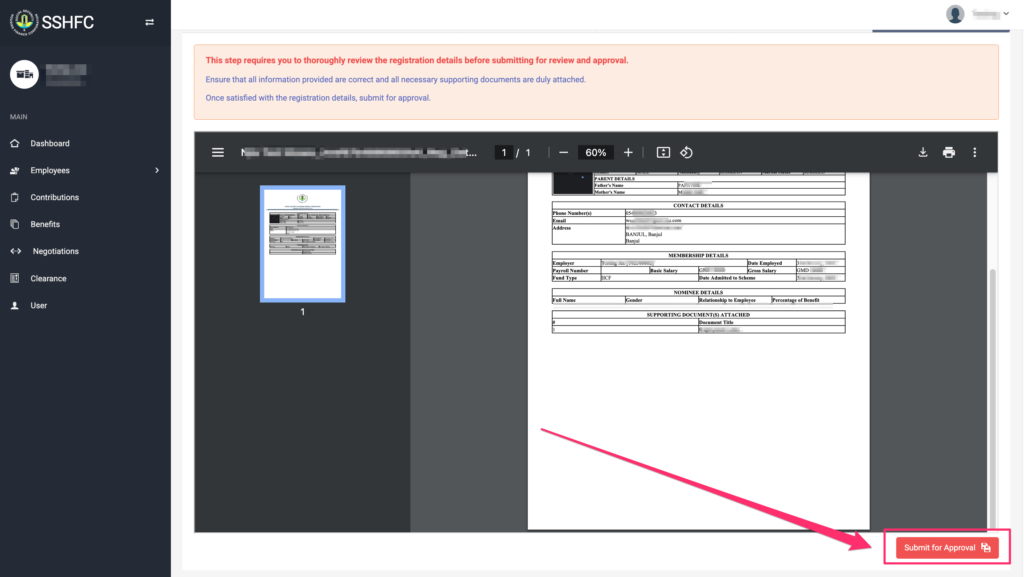
Task: Zoom out the PDF with minus icon
Action: pyautogui.click(x=564, y=152)
